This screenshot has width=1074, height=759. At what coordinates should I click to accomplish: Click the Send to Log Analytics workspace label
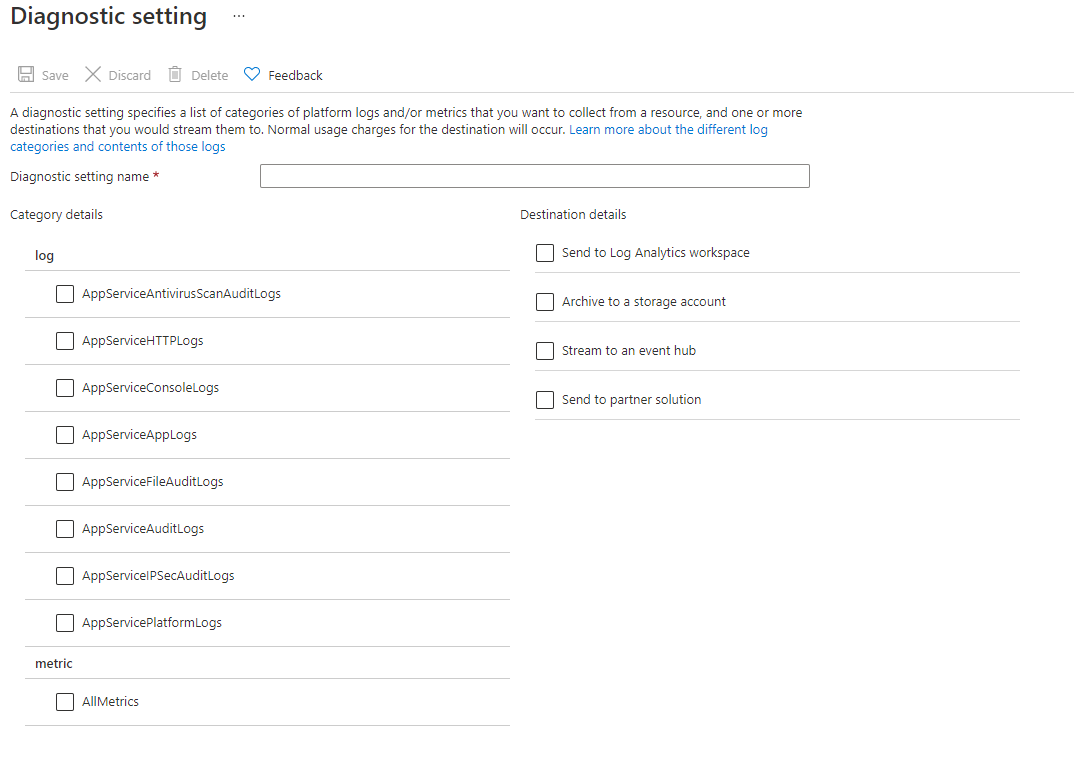click(655, 253)
